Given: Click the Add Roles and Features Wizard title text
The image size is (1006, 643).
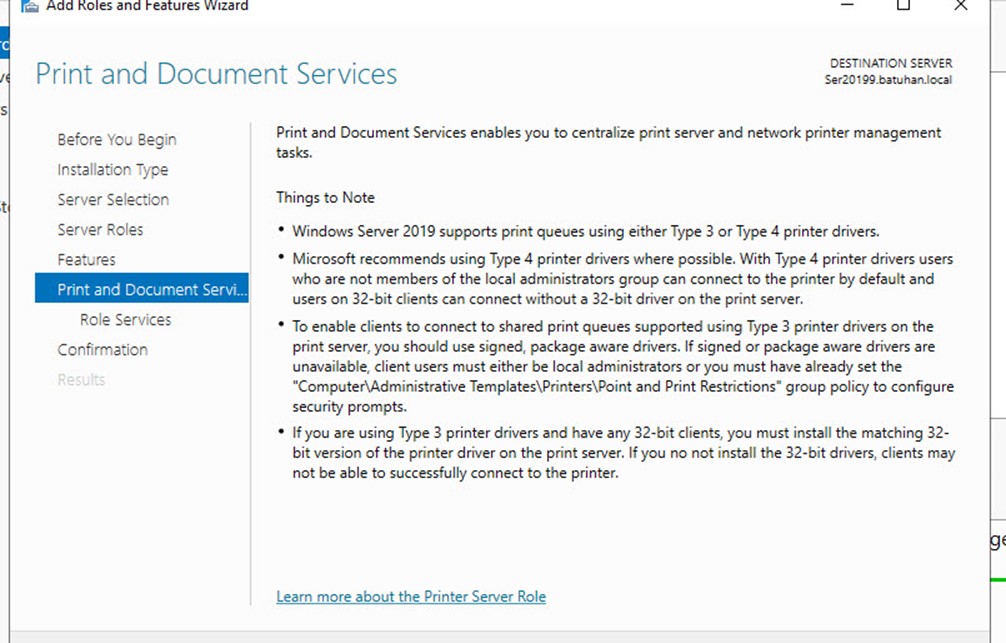Looking at the screenshot, I should coord(147,6).
